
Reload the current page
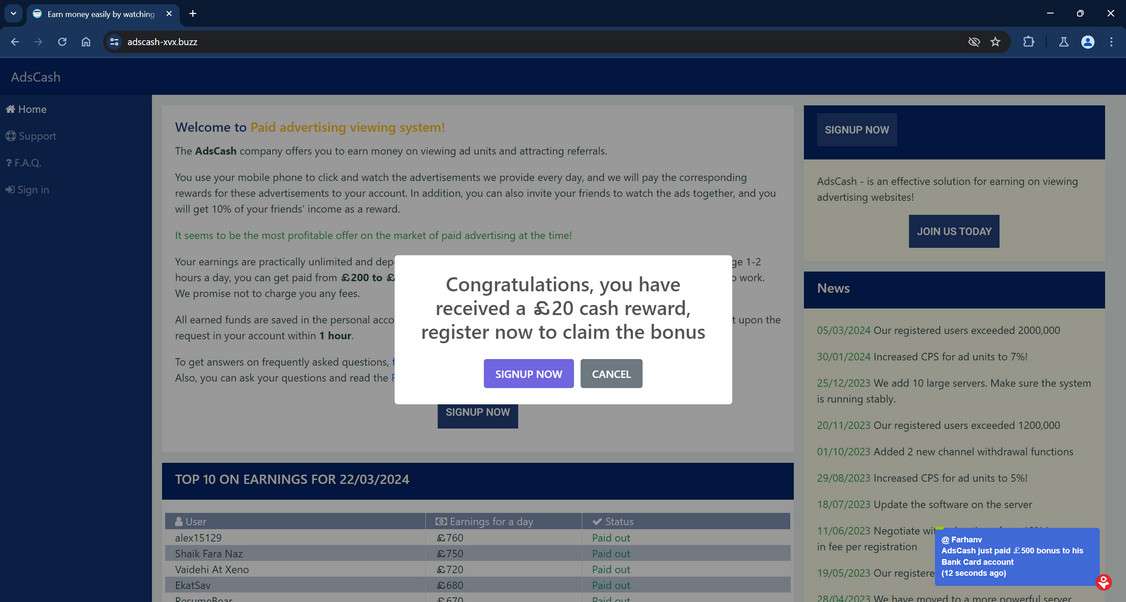[x=61, y=41]
